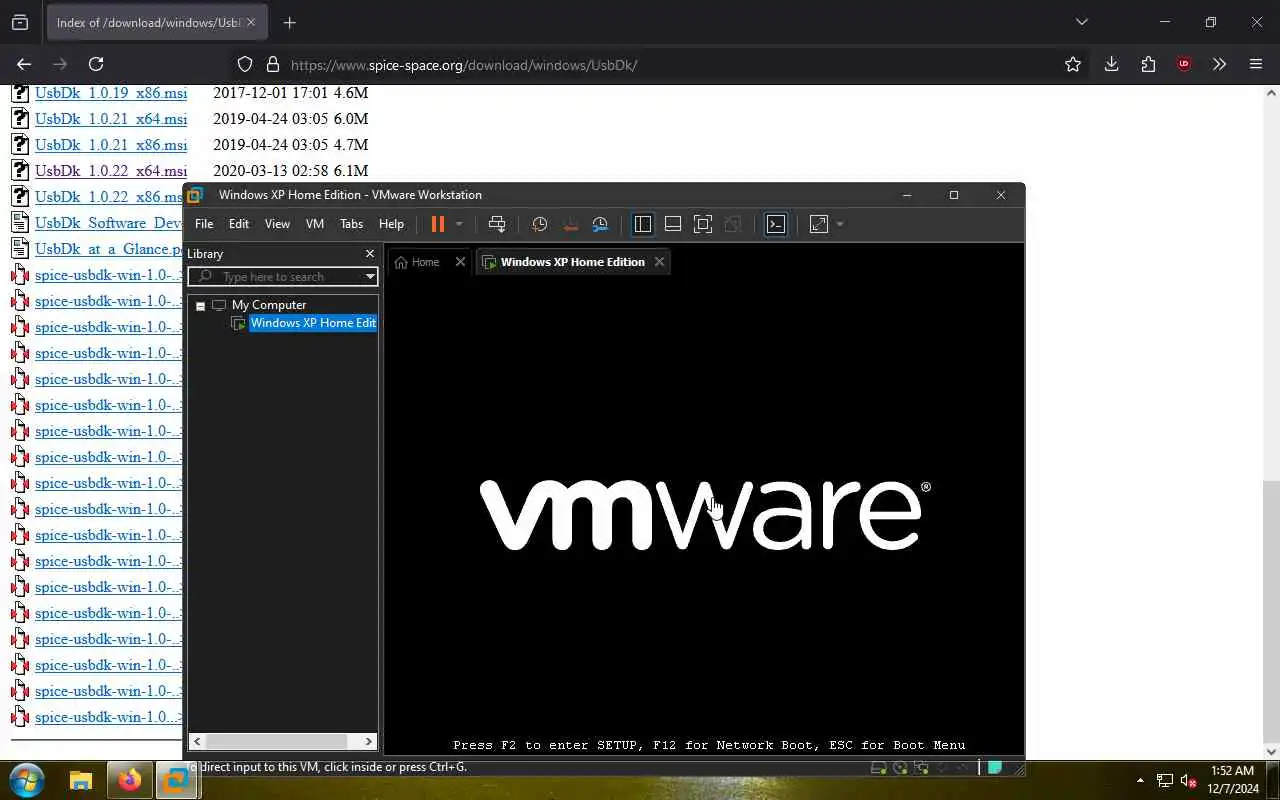The height and width of the screenshot is (800, 1280).
Task: Show hidden system tray icons
Action: (1140, 780)
